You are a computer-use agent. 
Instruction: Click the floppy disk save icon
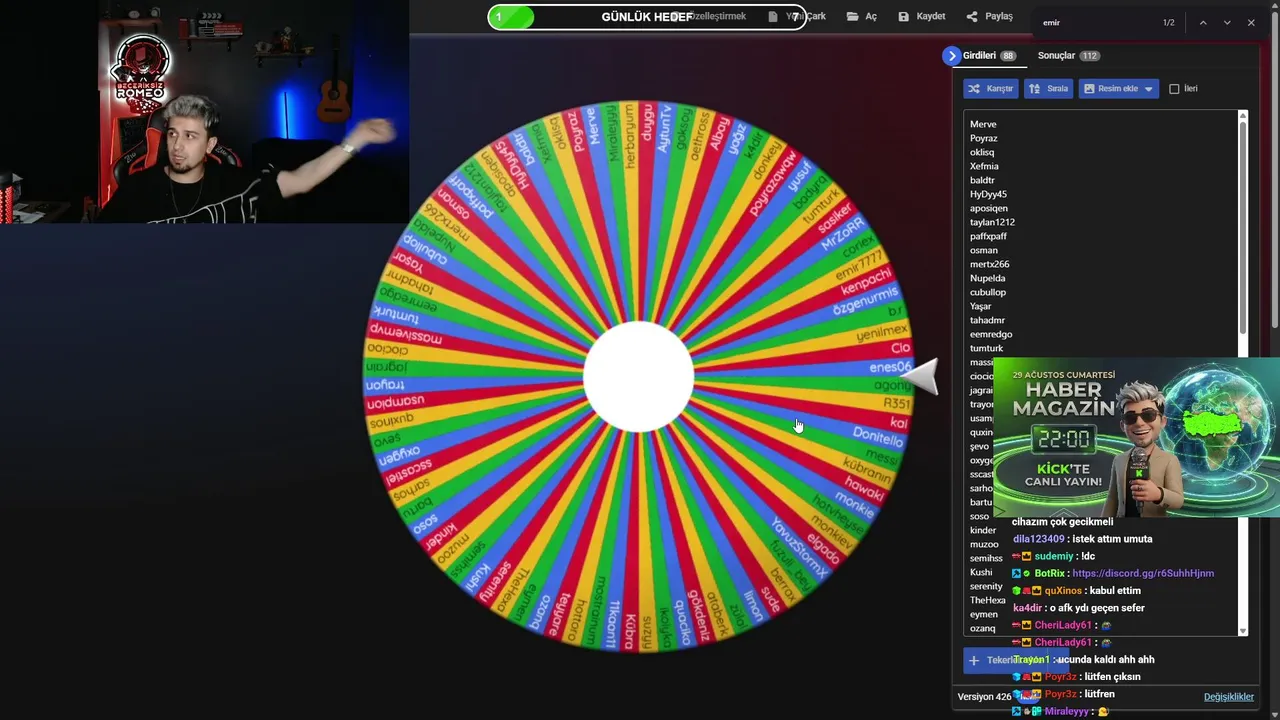coord(904,17)
